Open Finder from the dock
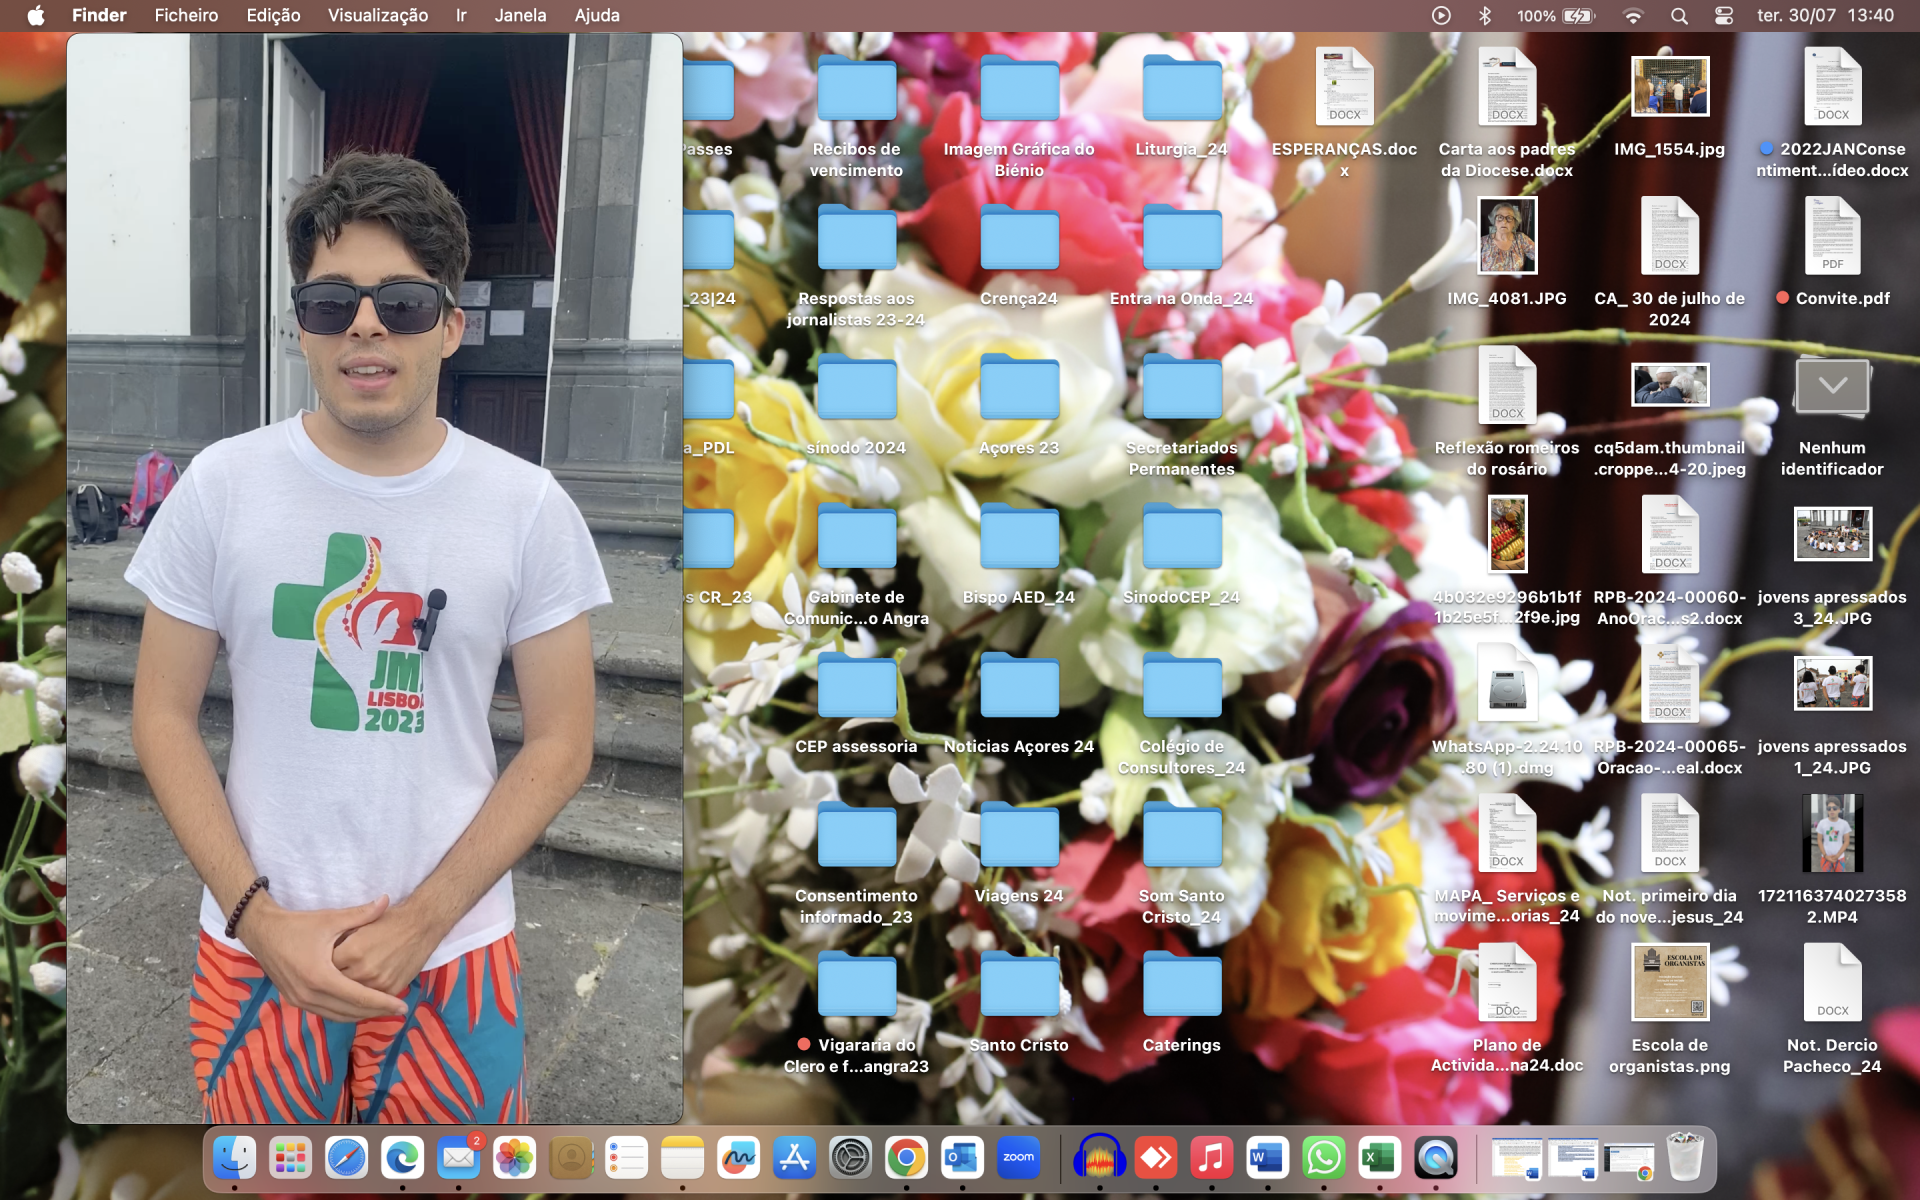1920x1200 pixels. (x=235, y=1158)
